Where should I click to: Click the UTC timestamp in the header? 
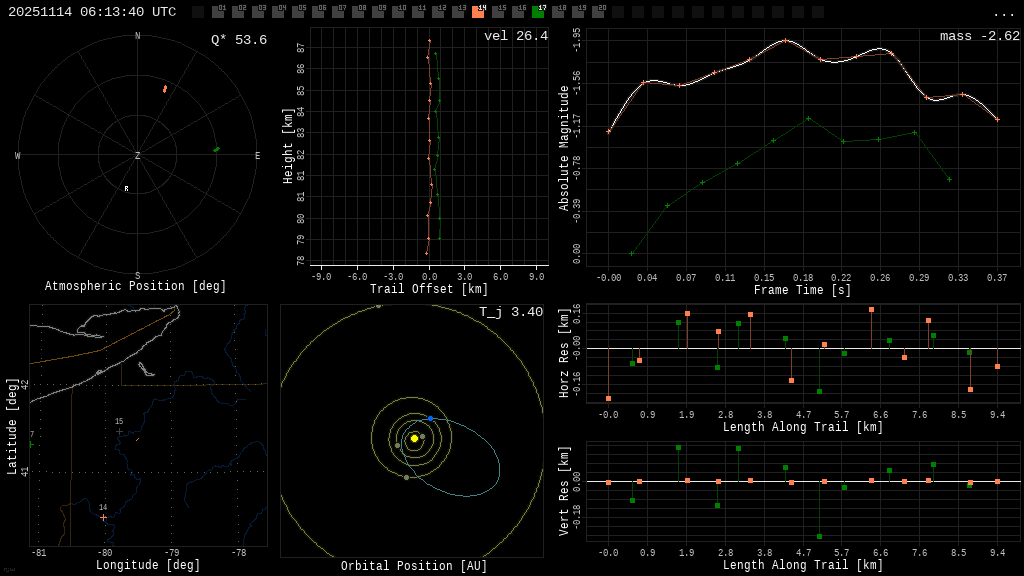click(92, 12)
